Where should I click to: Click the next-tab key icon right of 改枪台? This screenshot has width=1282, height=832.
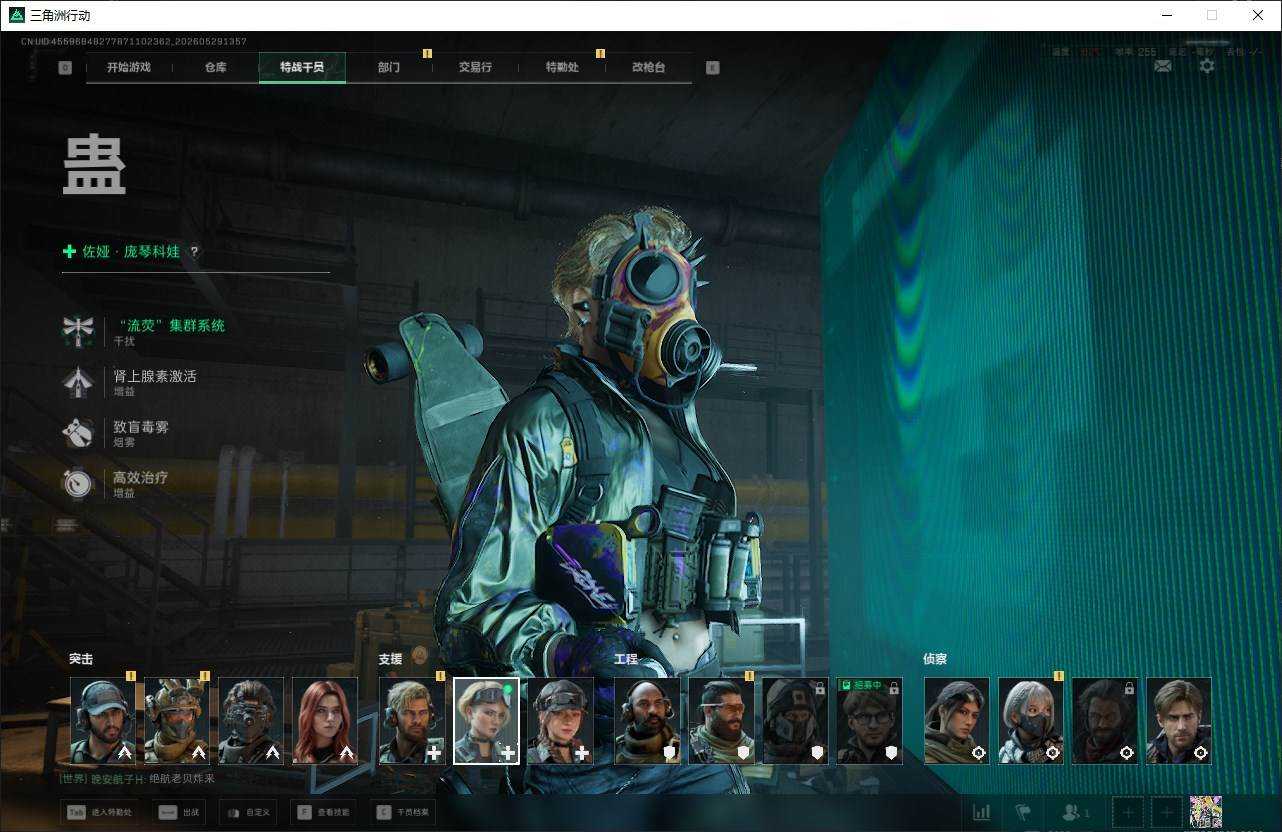pos(712,68)
